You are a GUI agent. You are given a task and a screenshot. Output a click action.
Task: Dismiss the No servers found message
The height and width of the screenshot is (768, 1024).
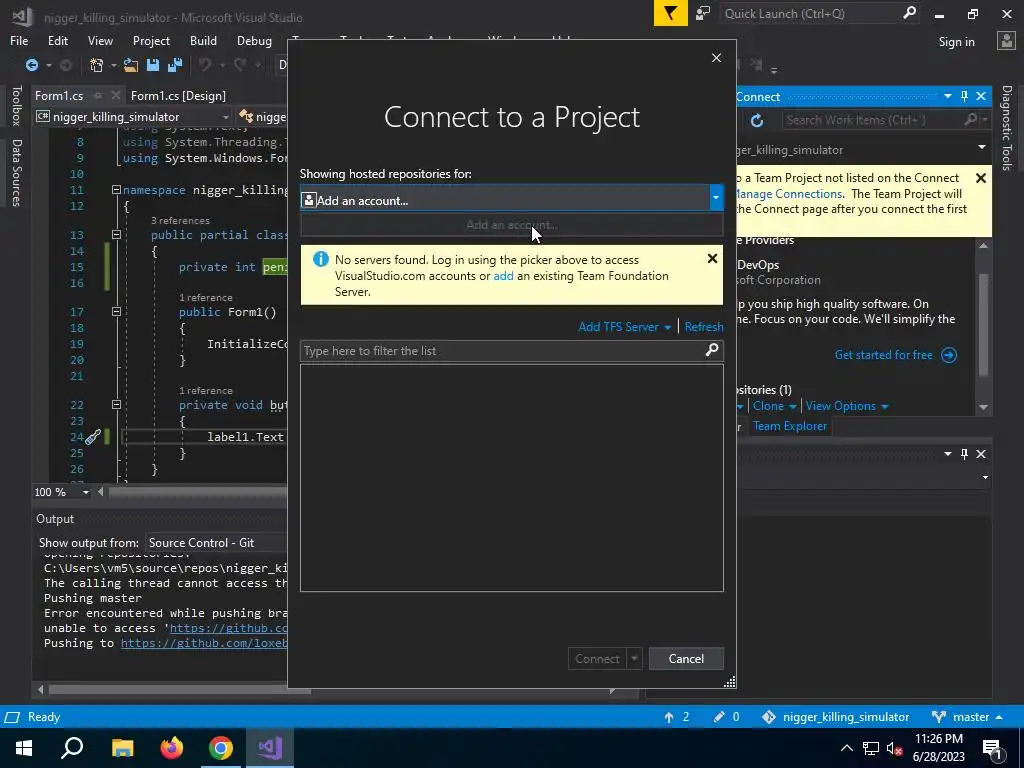pyautogui.click(x=712, y=259)
